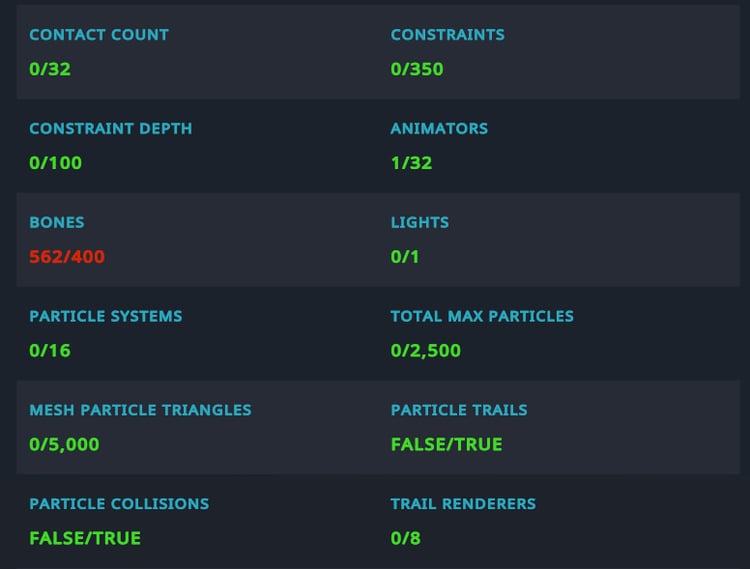750x569 pixels.
Task: Click the Constraint Depth label
Action: pos(110,129)
